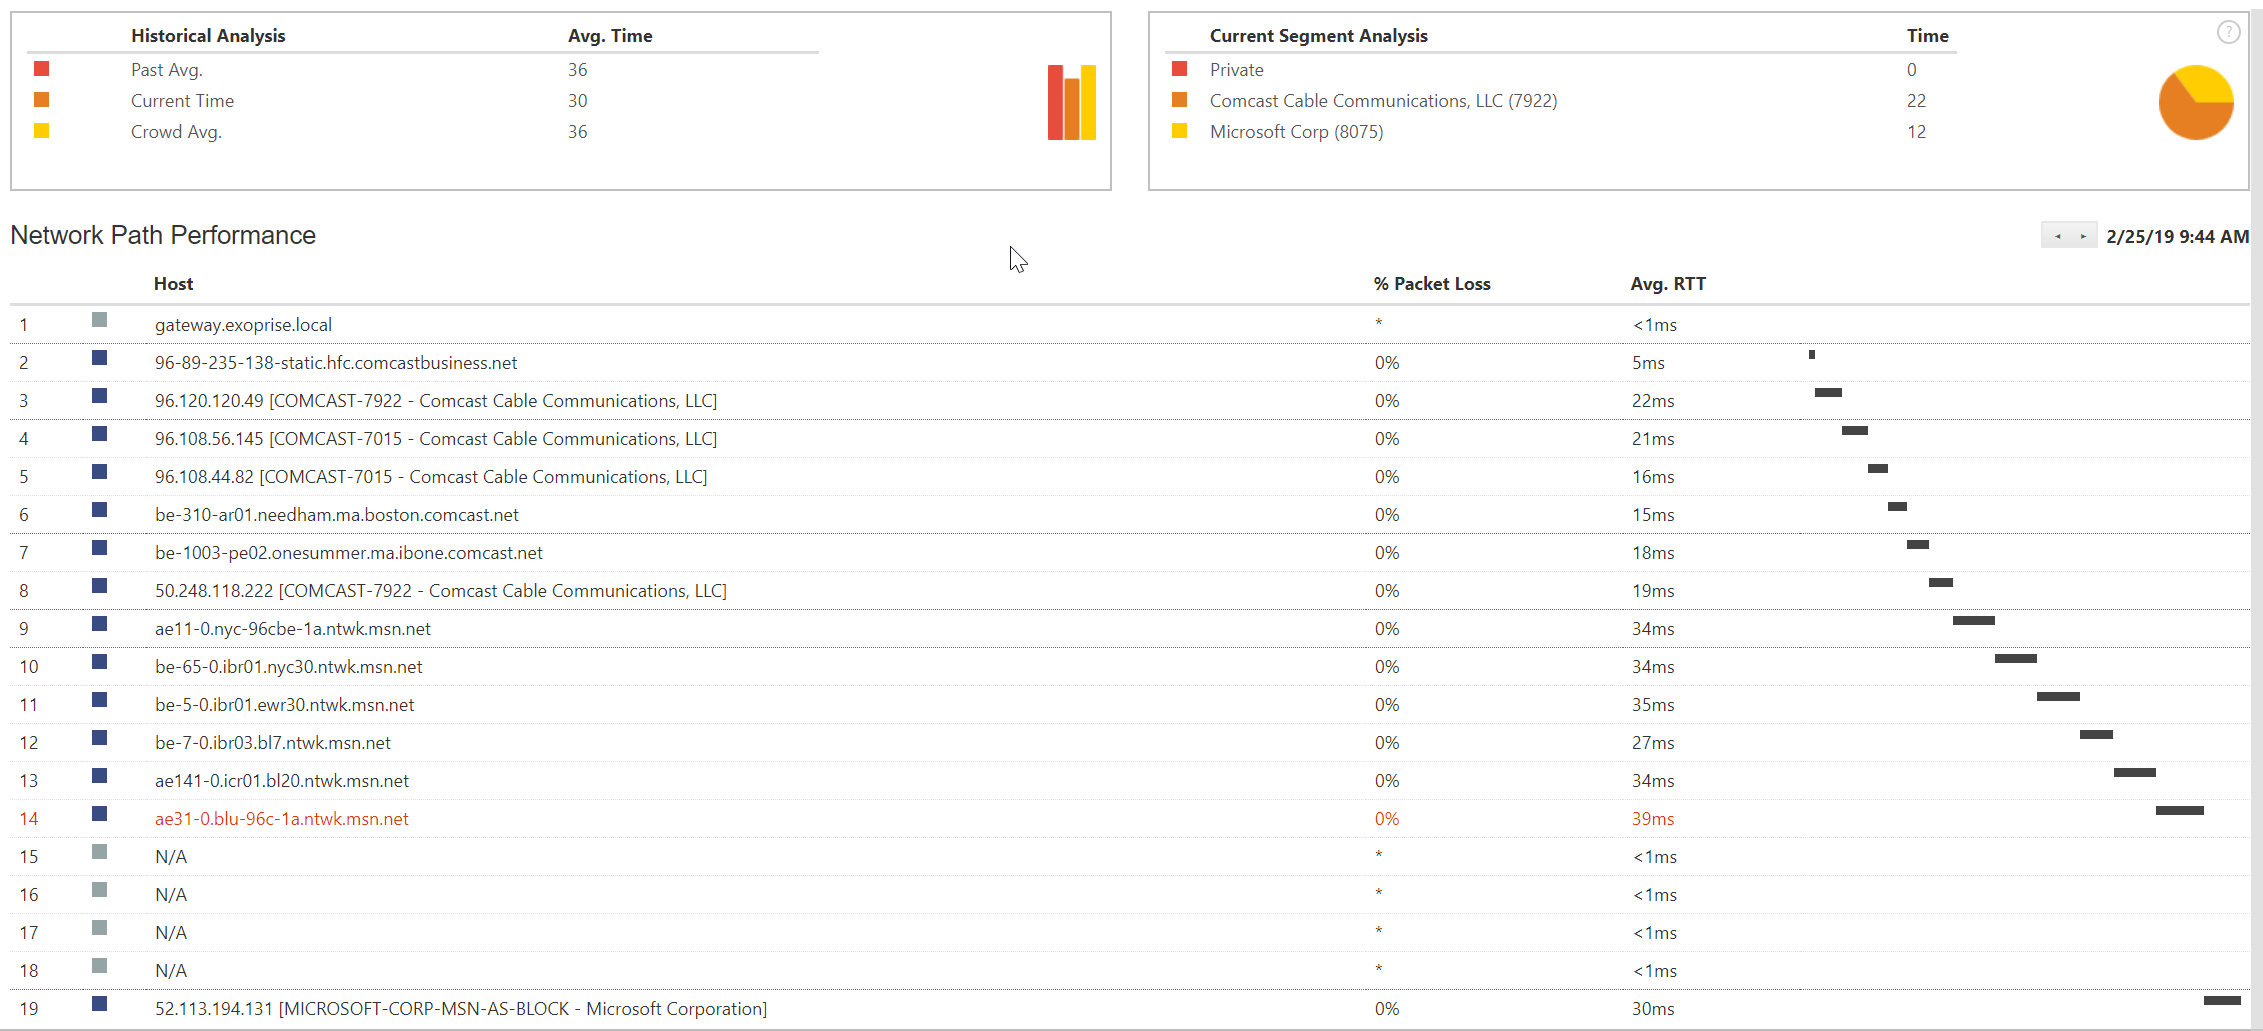Image resolution: width=2263 pixels, height=1031 pixels.
Task: Click status square for be-5-0.ibr01.ewr30 hop
Action: (99, 699)
